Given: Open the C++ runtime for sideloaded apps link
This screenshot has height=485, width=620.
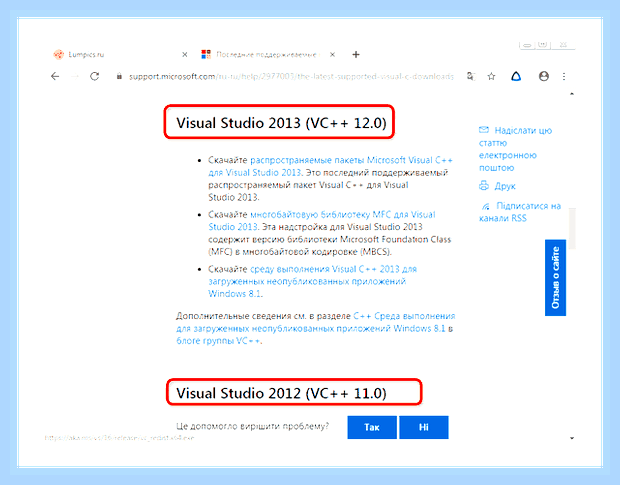Looking at the screenshot, I should point(315,328).
